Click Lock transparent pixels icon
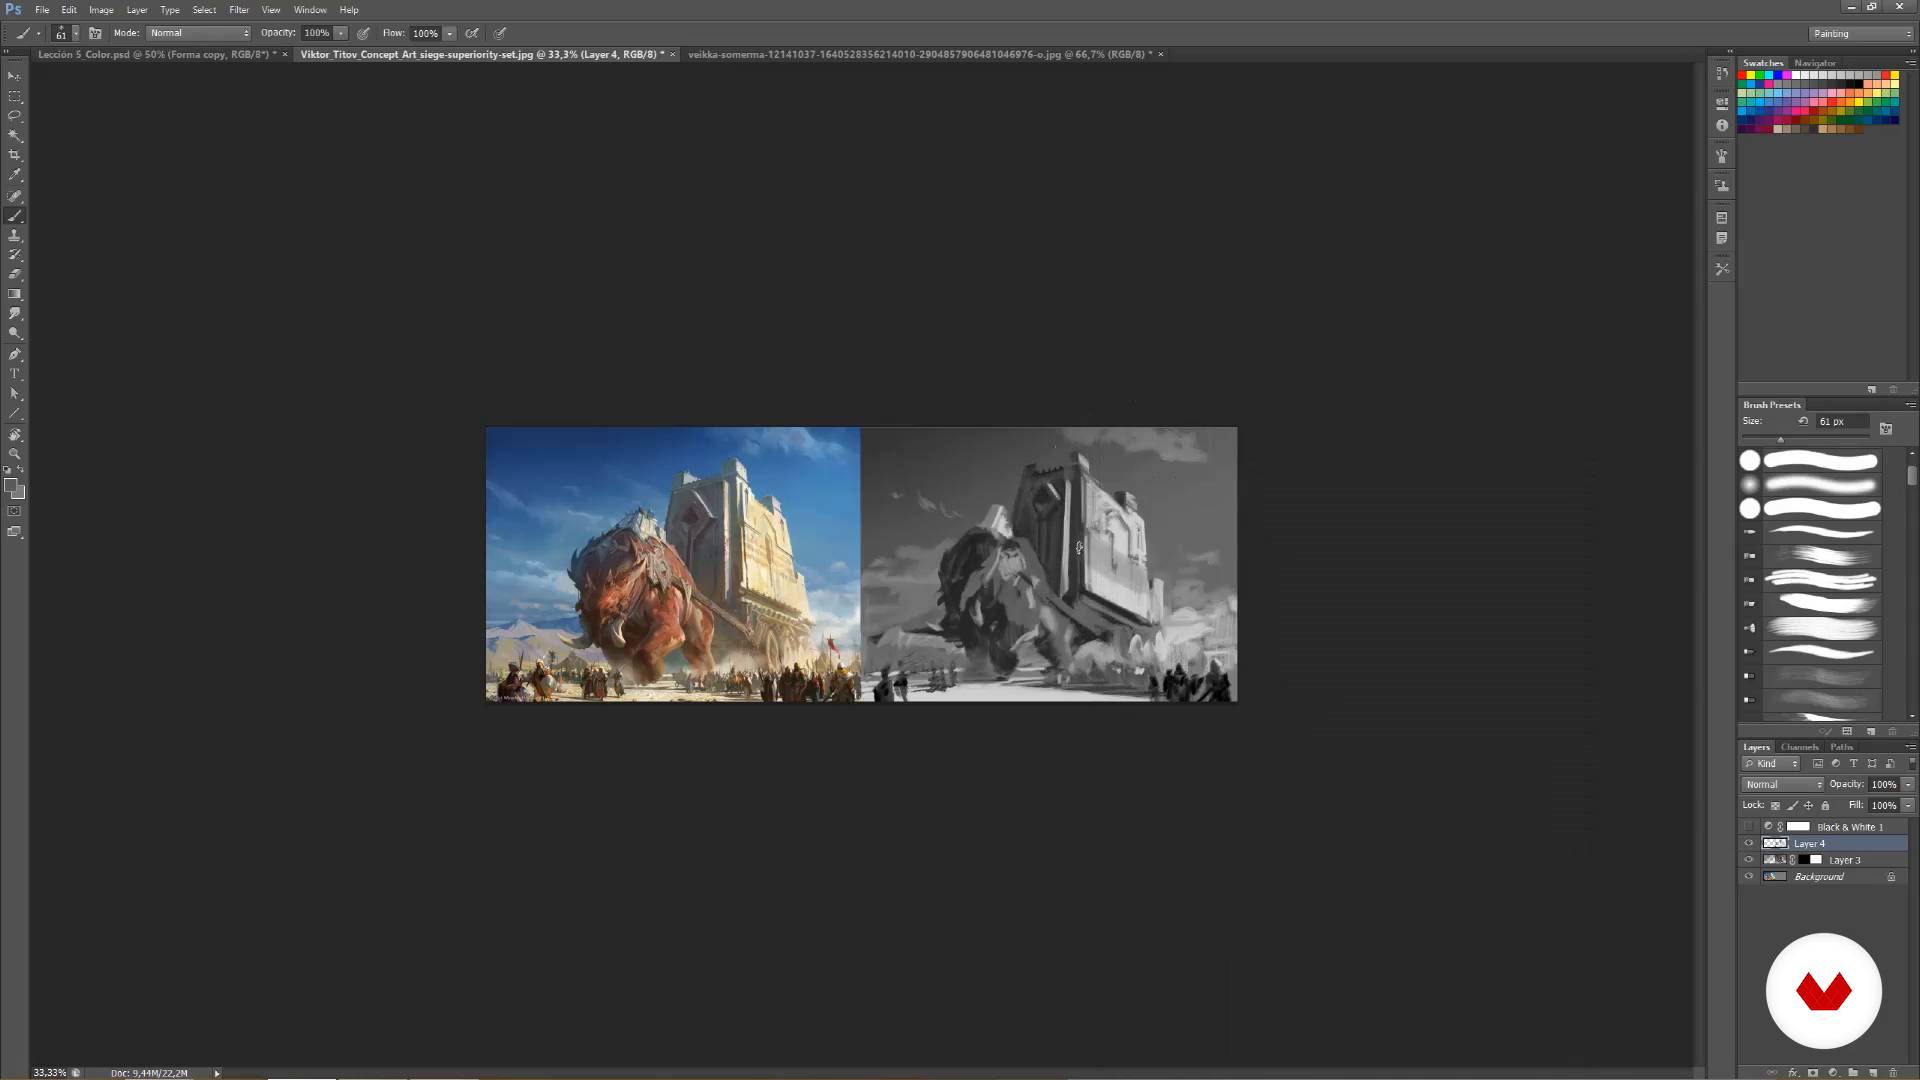The height and width of the screenshot is (1080, 1920). pyautogui.click(x=1776, y=805)
